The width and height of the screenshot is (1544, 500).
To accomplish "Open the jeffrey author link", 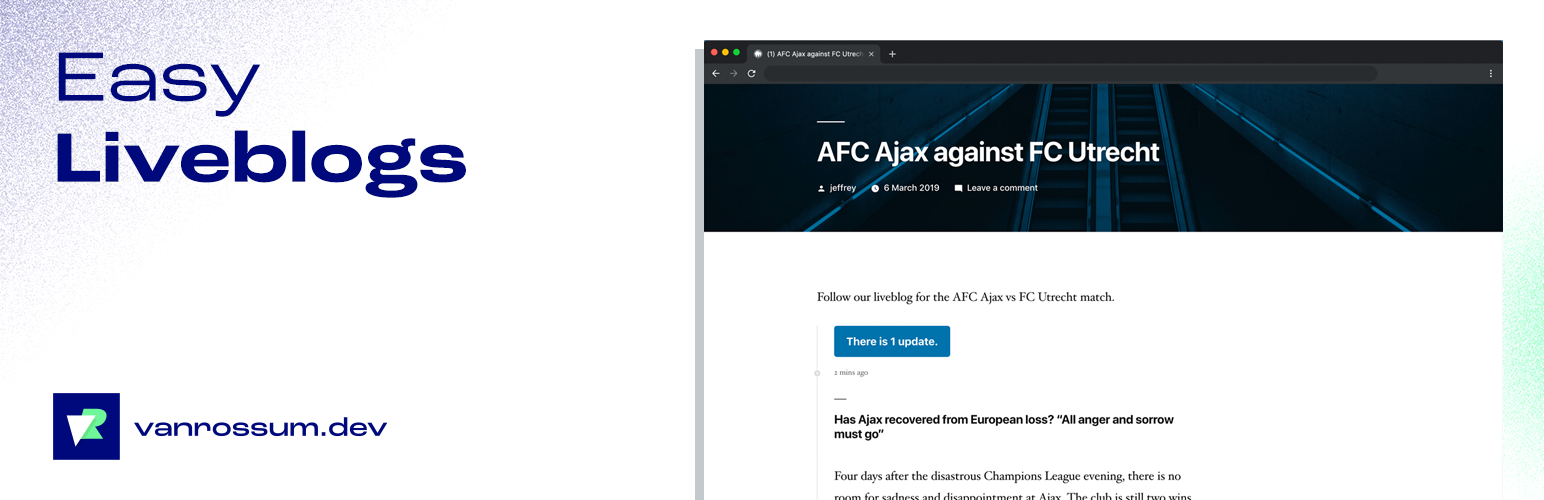I will (843, 188).
